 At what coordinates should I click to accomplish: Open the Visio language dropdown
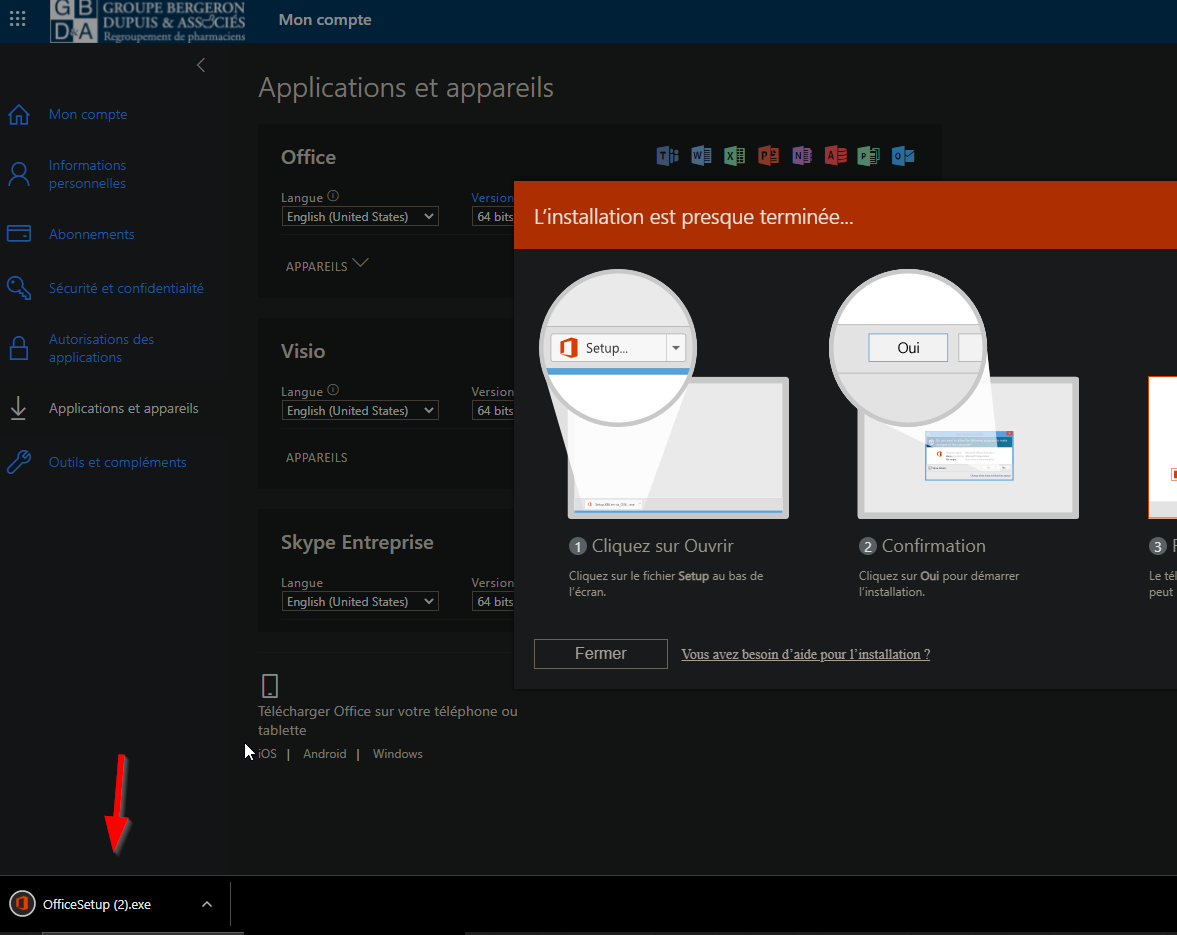360,410
